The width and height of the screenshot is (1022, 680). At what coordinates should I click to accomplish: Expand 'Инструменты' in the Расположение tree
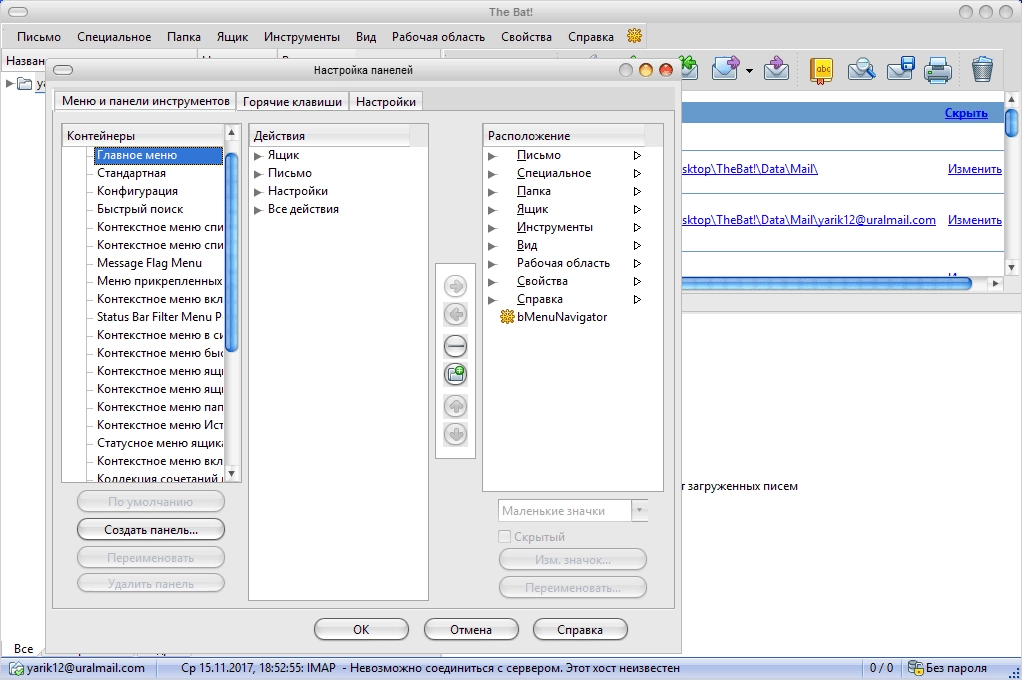pos(493,228)
